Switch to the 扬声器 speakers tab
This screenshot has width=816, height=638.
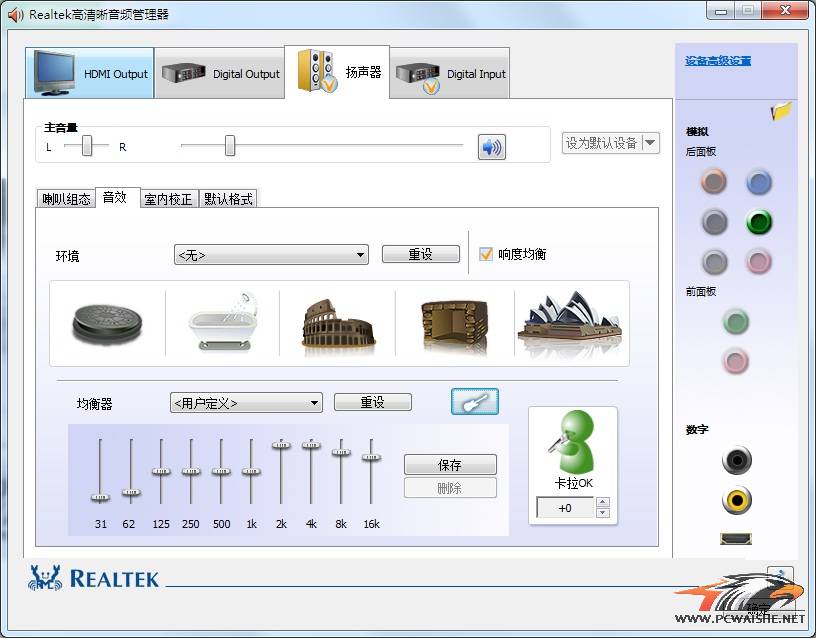click(x=337, y=71)
